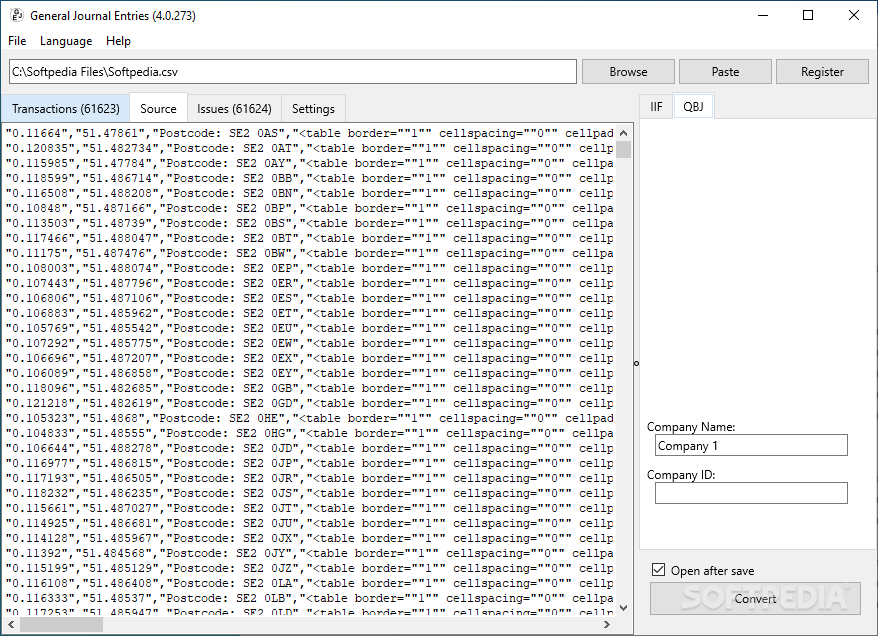Click the row containing Postcode SE2 0JX
This screenshot has height=636, width=878.
(x=310, y=539)
